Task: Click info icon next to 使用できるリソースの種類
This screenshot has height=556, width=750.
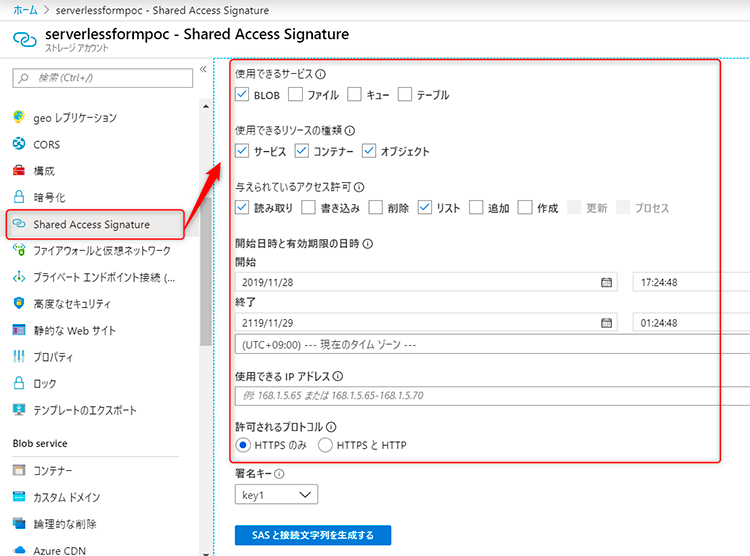Action: pyautogui.click(x=350, y=131)
